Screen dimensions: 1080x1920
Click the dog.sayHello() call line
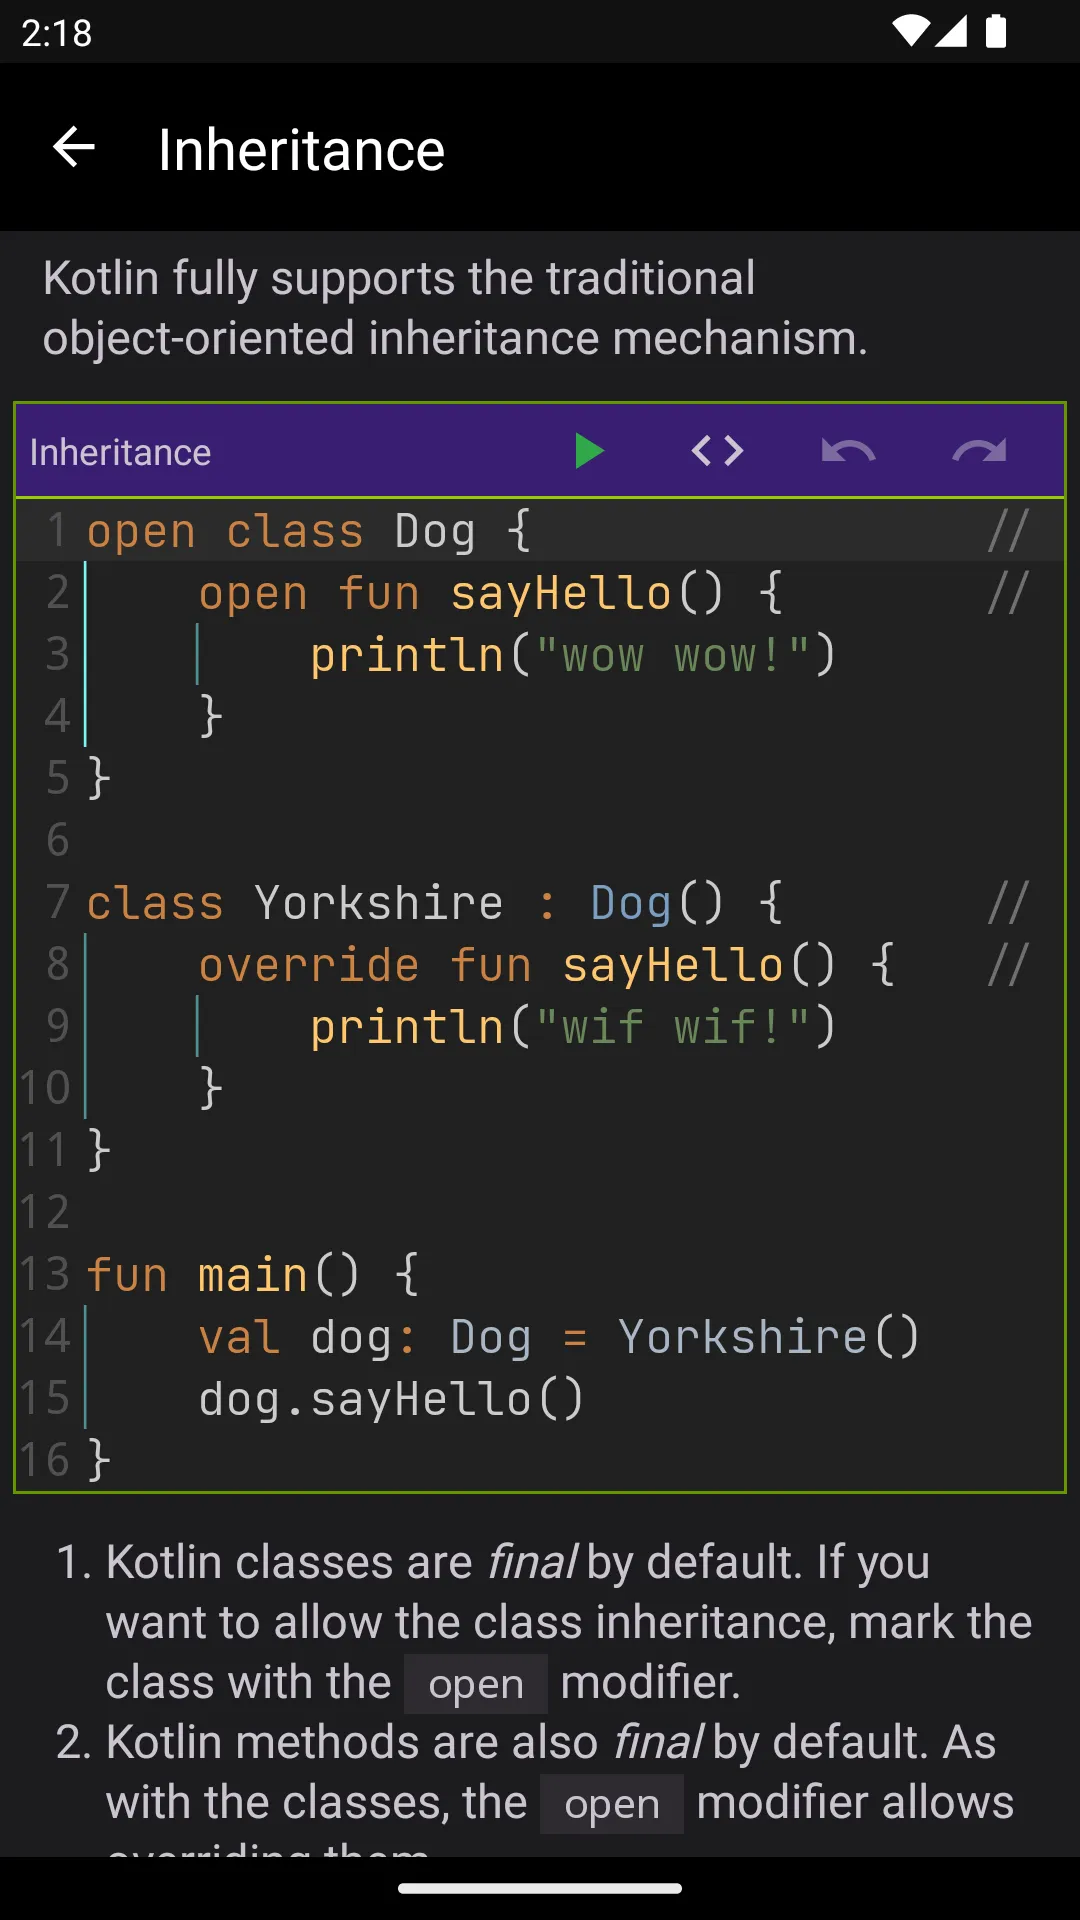pos(390,1399)
